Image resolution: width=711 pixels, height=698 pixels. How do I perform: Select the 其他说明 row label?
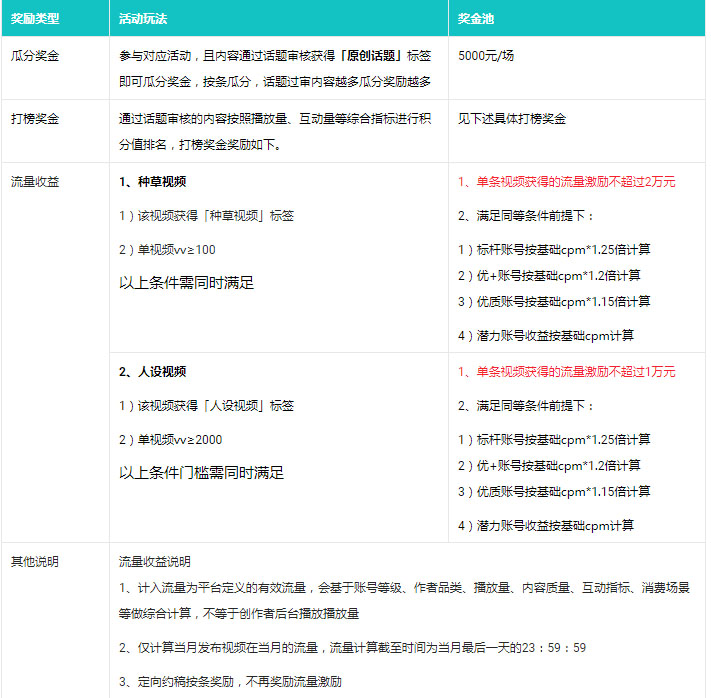pos(35,562)
